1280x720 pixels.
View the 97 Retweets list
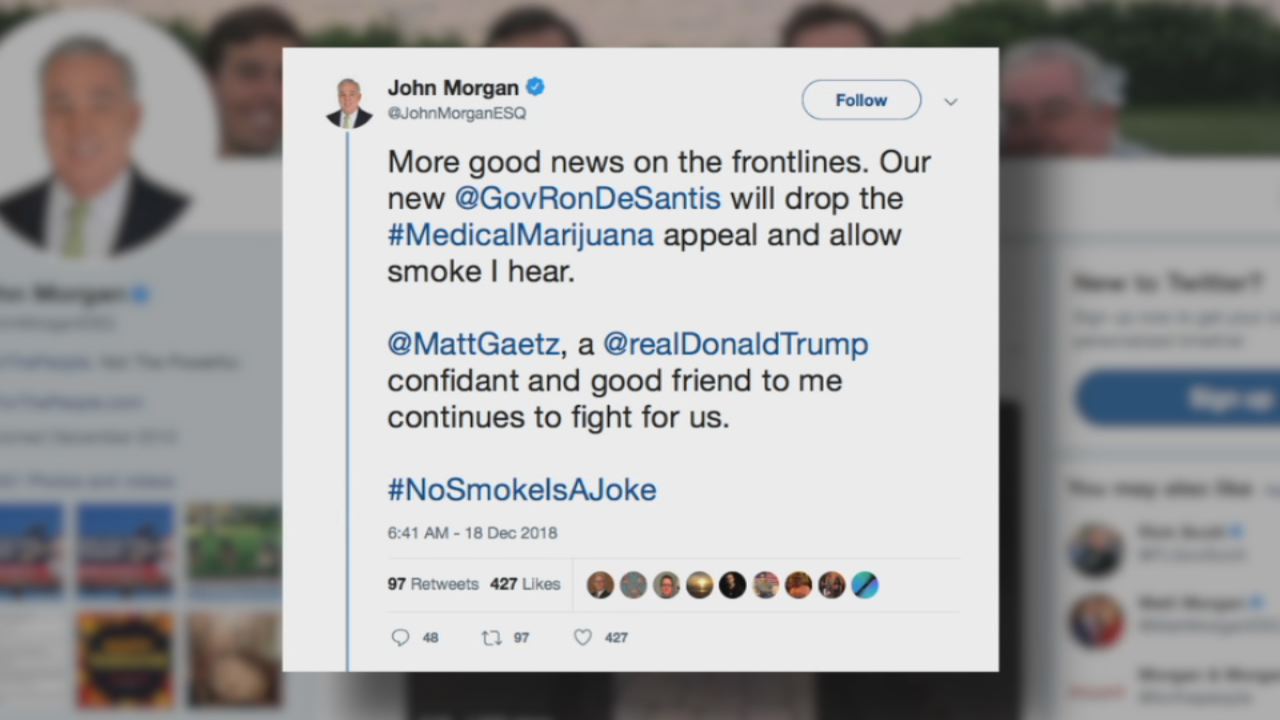433,584
